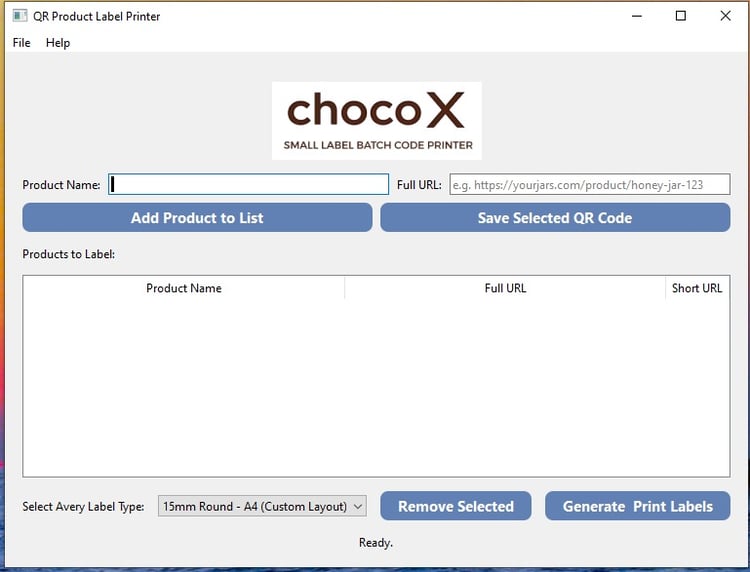This screenshot has width=750, height=572.
Task: Click the 'Ready.' status text
Action: [375, 543]
